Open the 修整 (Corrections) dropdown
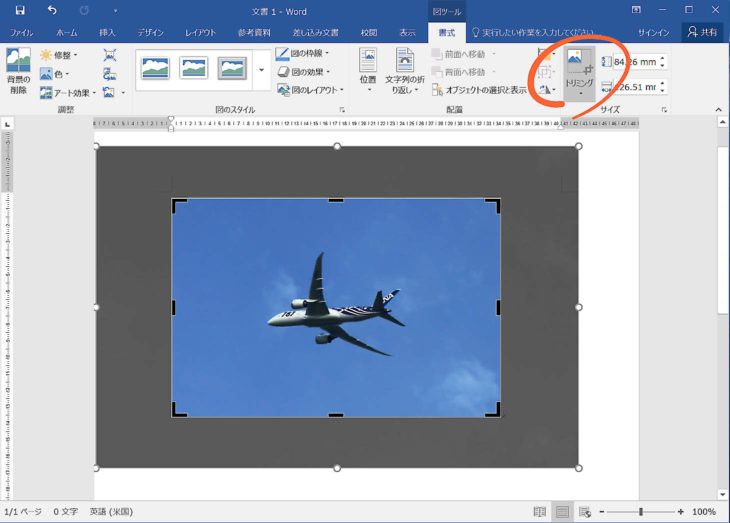 click(x=58, y=55)
